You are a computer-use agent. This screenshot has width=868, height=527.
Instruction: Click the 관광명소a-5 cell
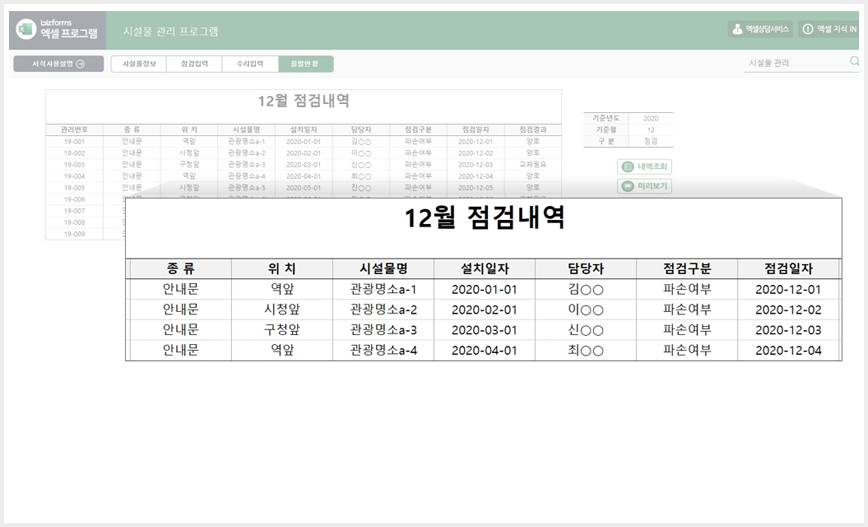pyautogui.click(x=246, y=188)
